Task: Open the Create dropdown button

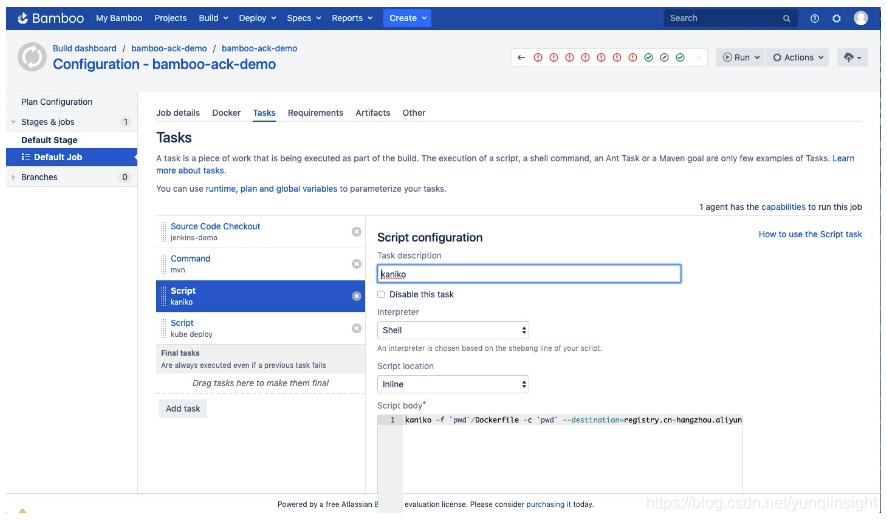Action: tap(407, 18)
